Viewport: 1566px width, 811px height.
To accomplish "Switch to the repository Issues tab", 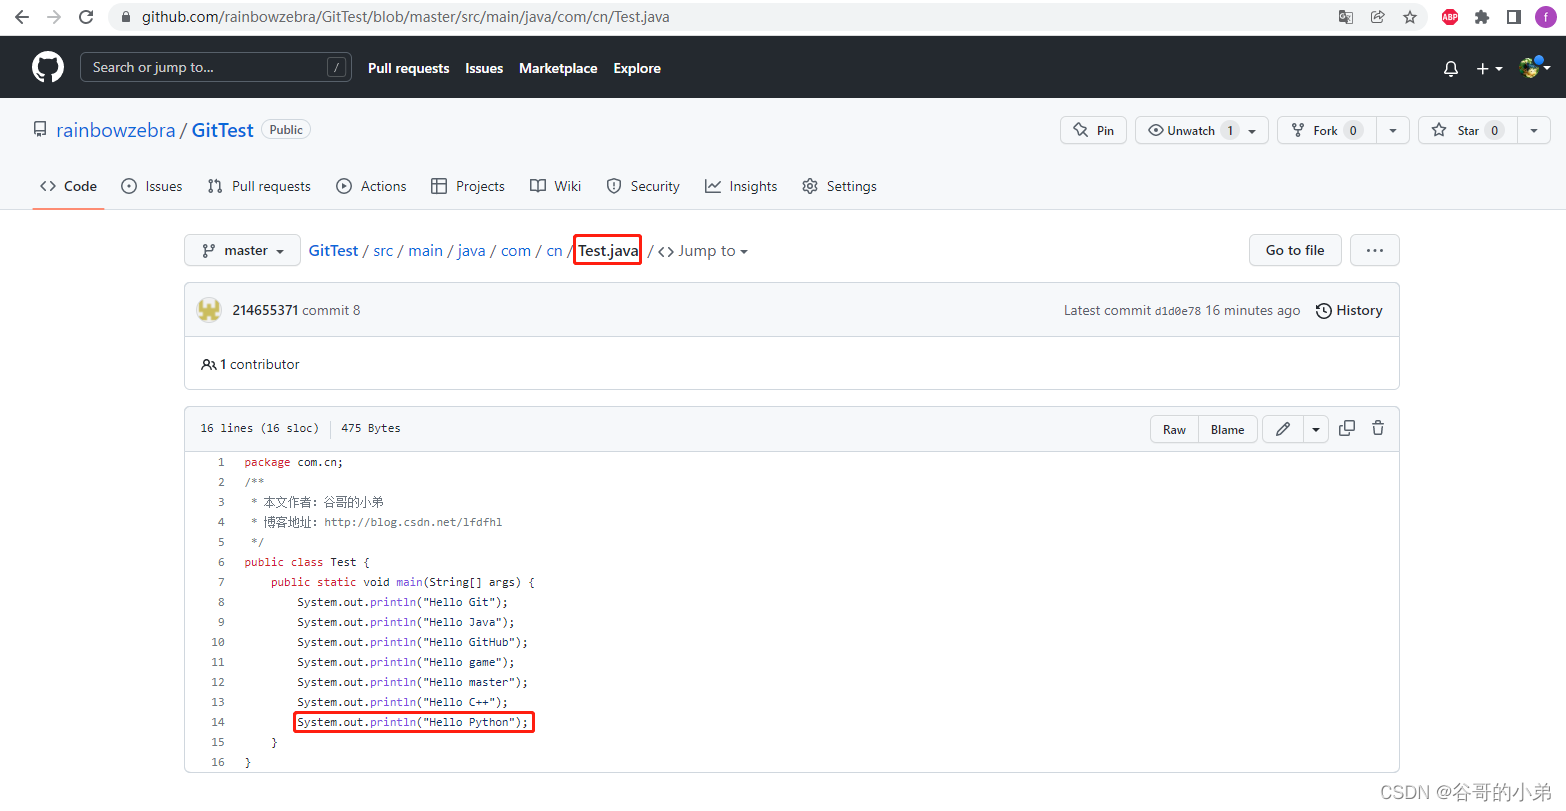I will click(x=151, y=186).
